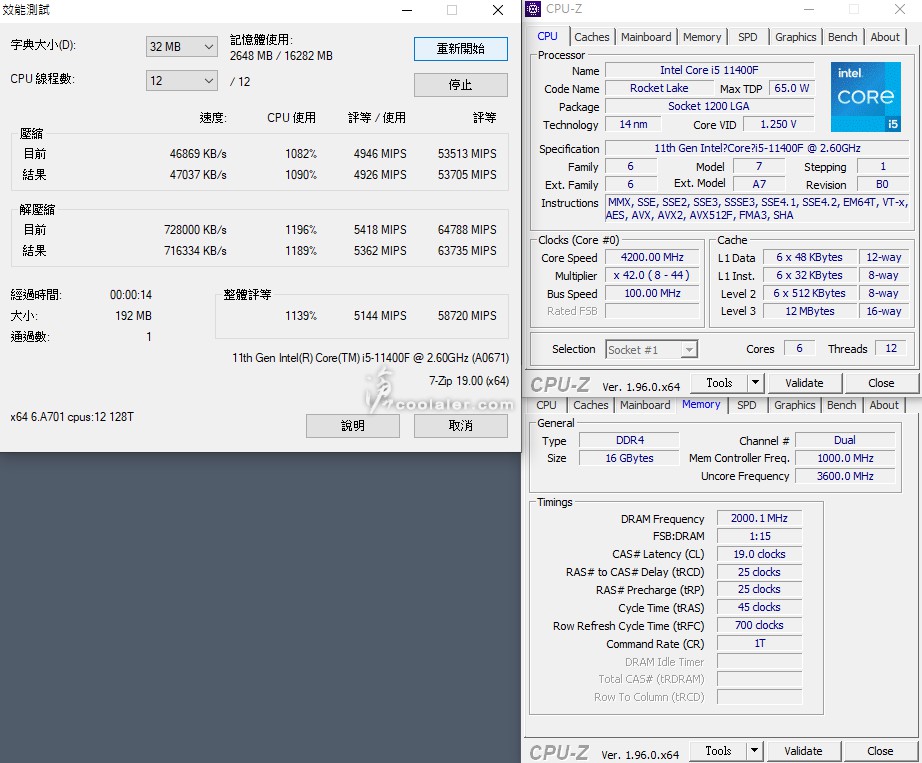
Task: Click the memory Type value DDR4
Action: [x=629, y=440]
